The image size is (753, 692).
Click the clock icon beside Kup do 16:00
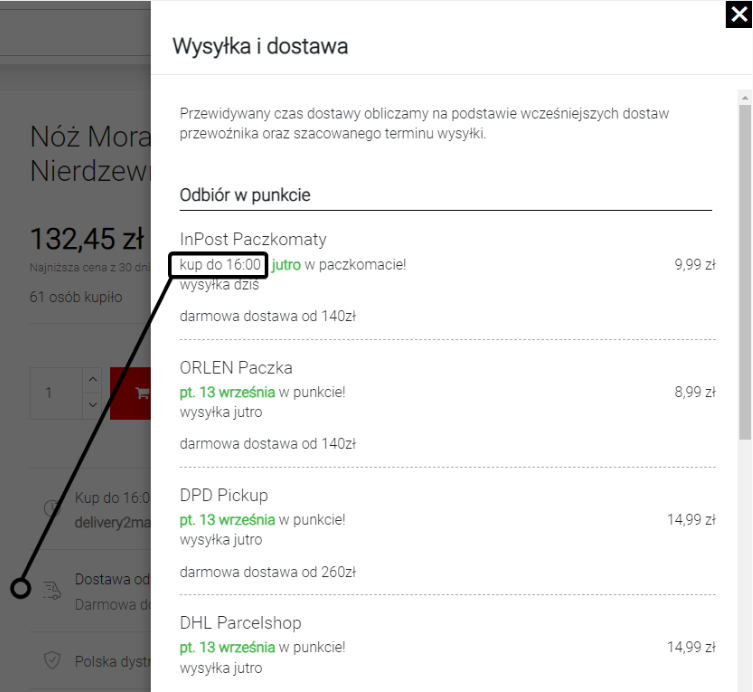click(49, 507)
